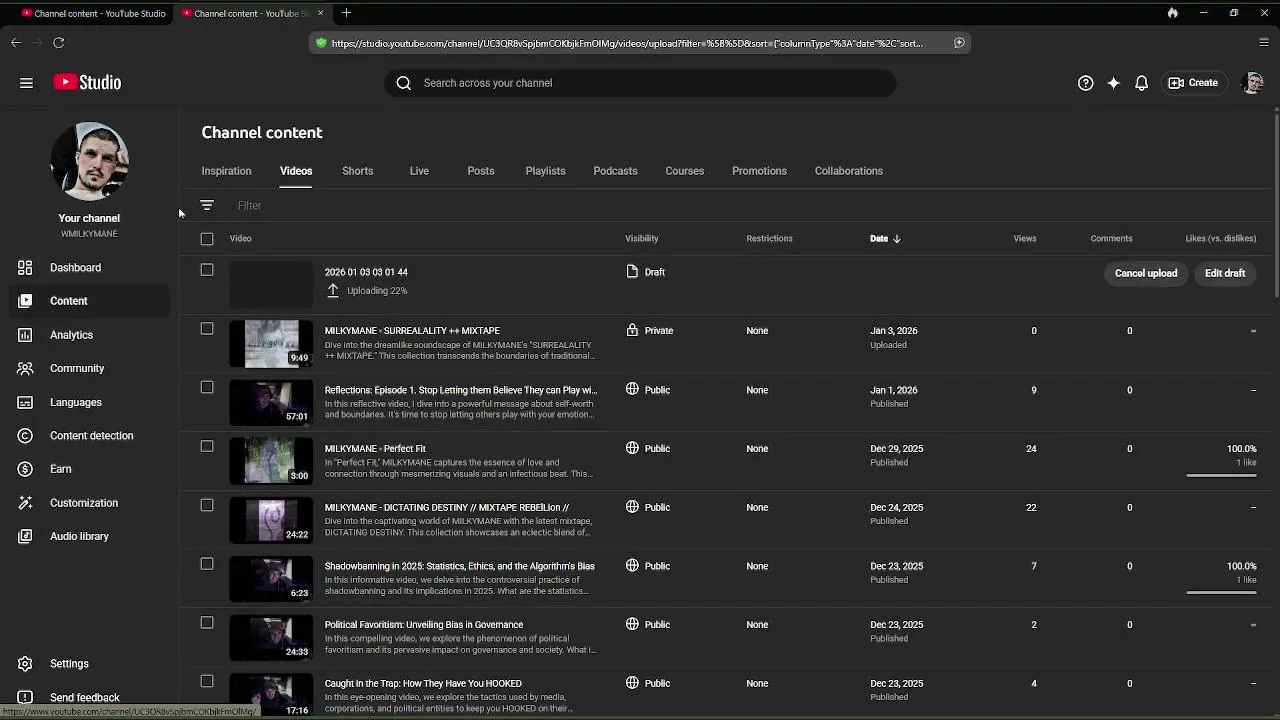Open the notifications bell
This screenshot has width=1280, height=720.
[1141, 83]
